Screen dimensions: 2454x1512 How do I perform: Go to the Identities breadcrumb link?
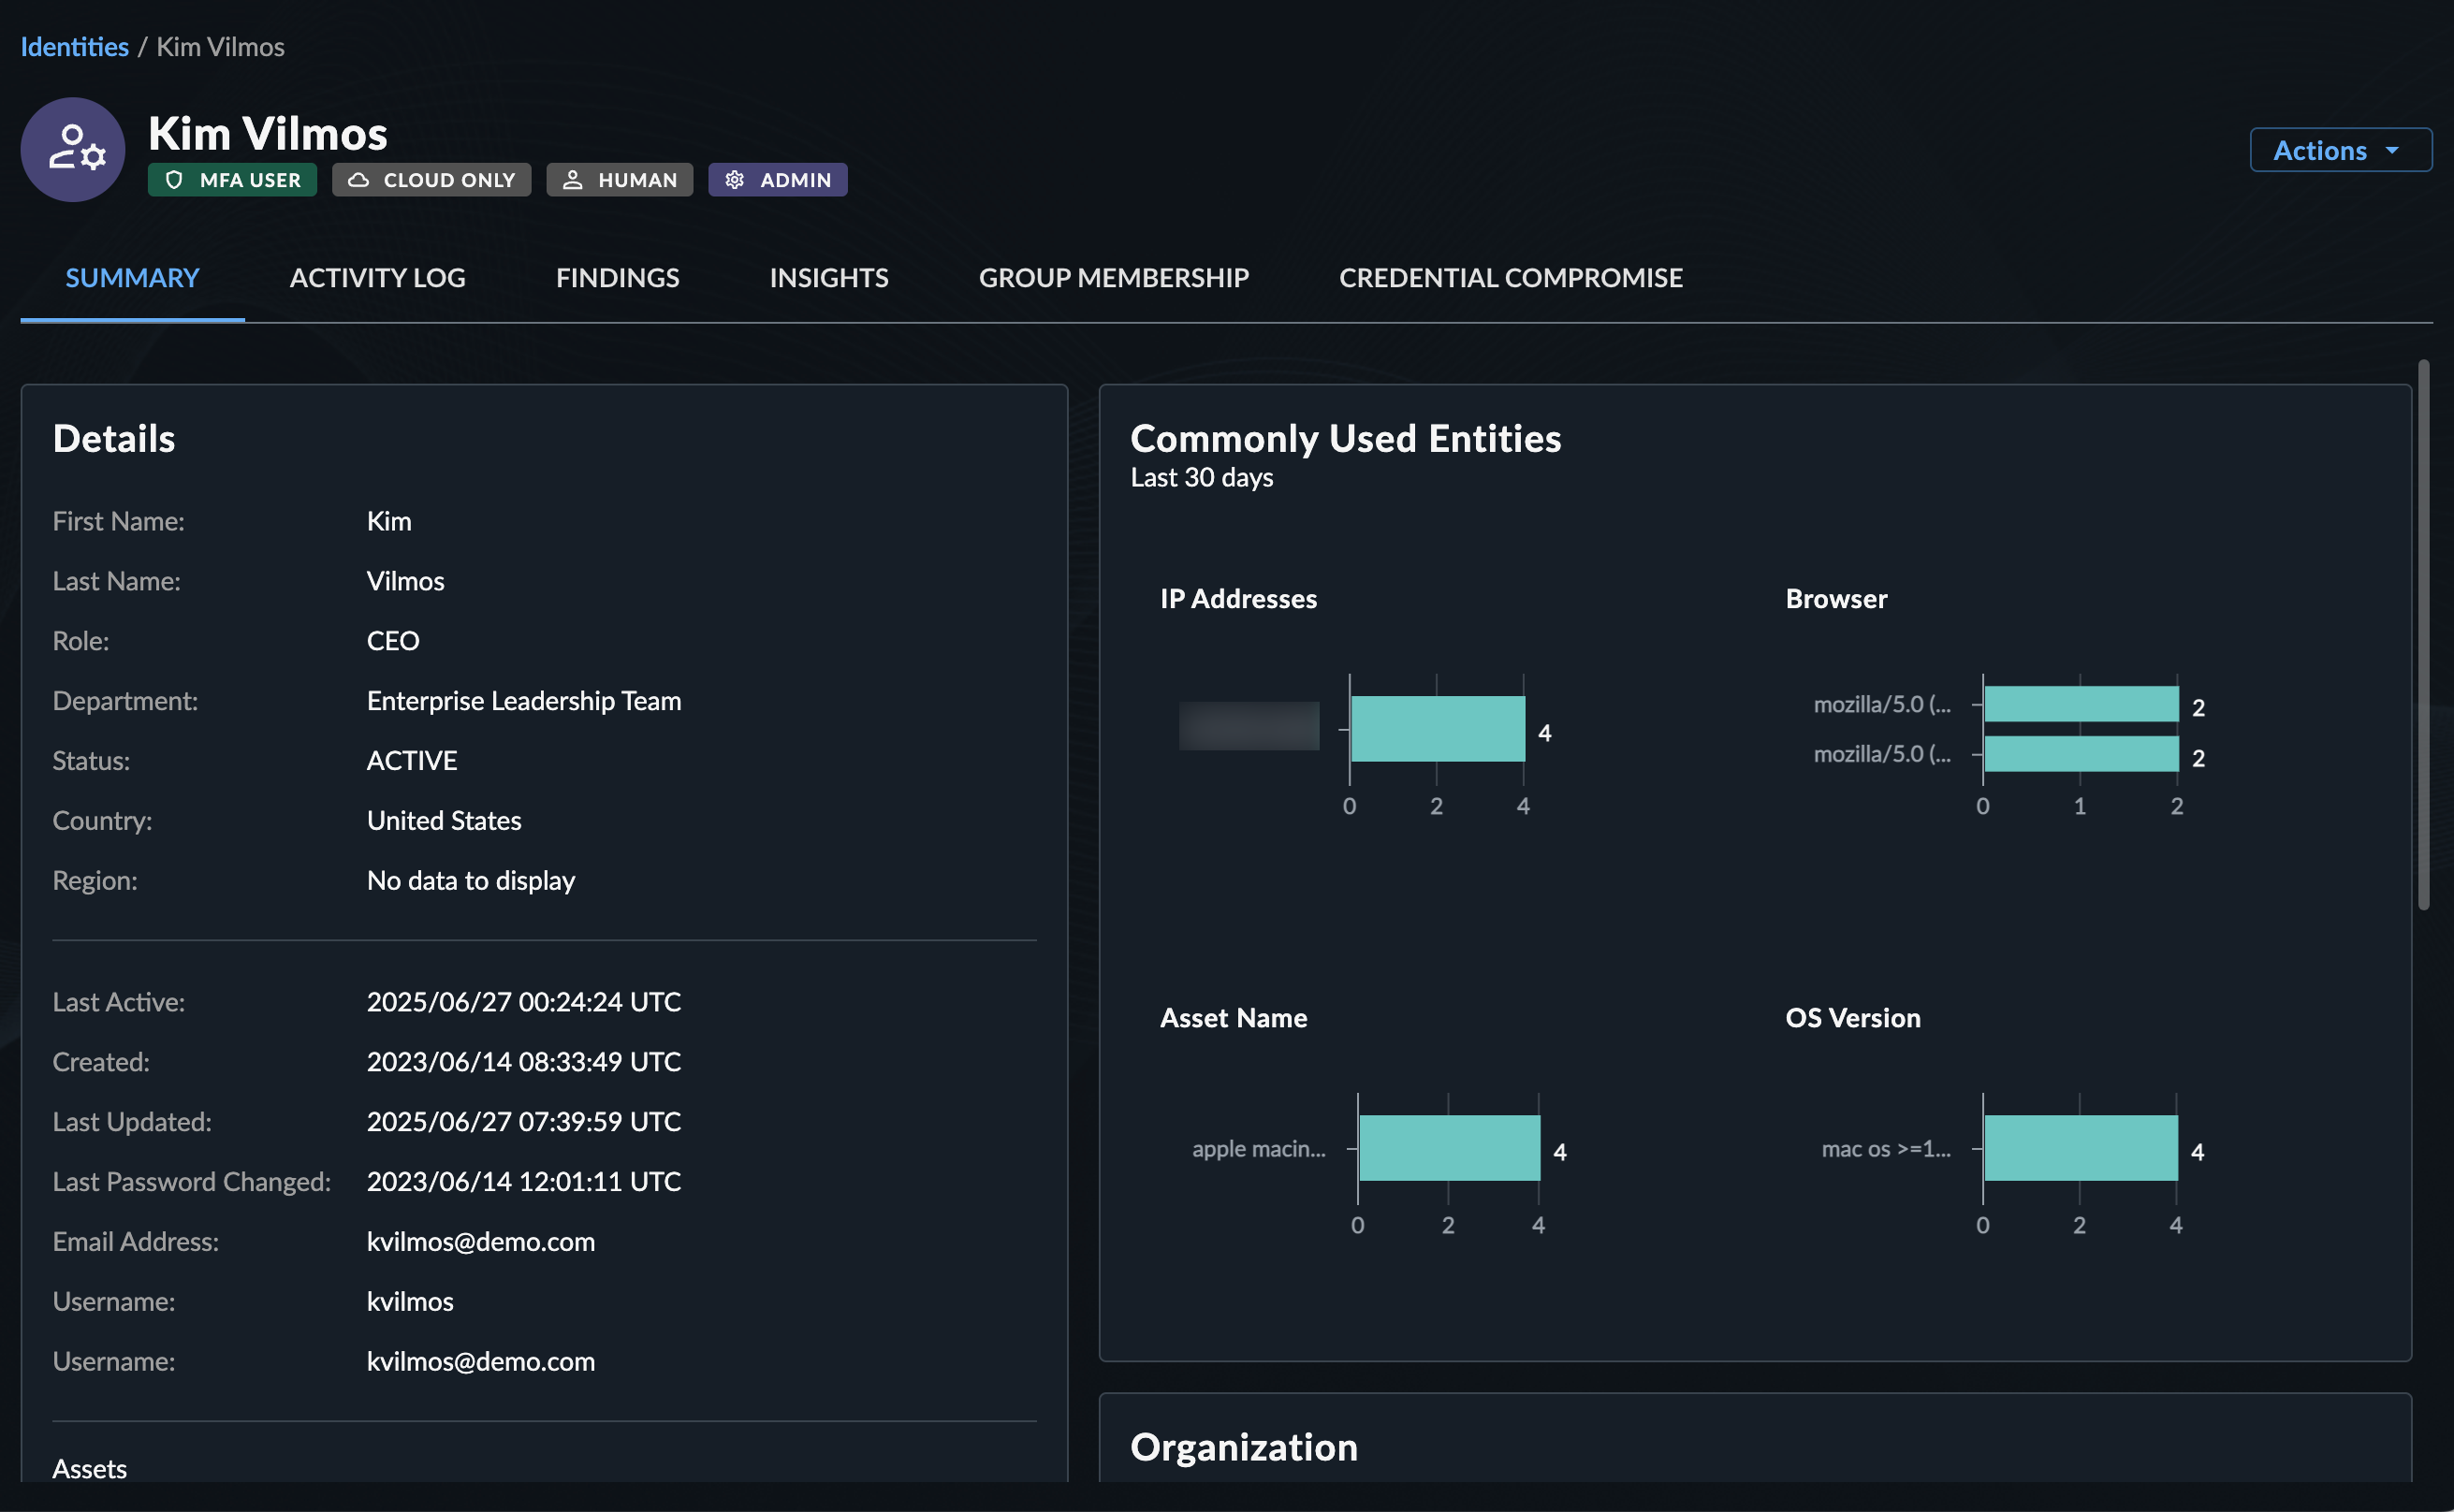pos(74,47)
